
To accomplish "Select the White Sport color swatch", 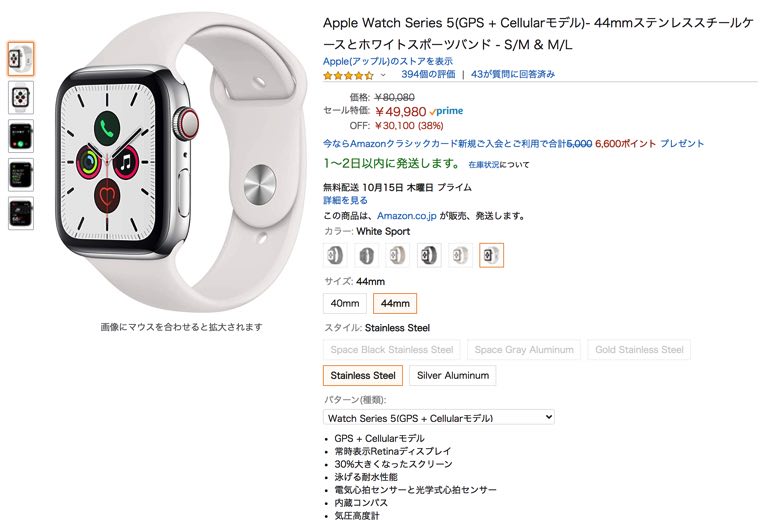I will coord(491,255).
